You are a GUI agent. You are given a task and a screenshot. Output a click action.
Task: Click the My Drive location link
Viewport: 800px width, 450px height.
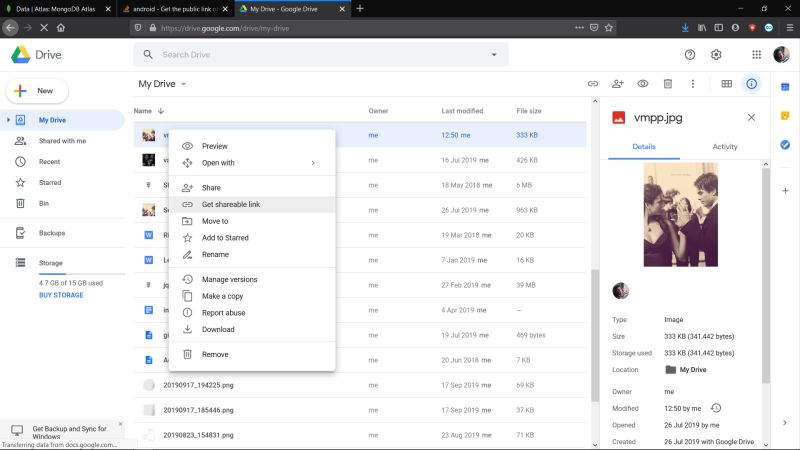coord(686,369)
